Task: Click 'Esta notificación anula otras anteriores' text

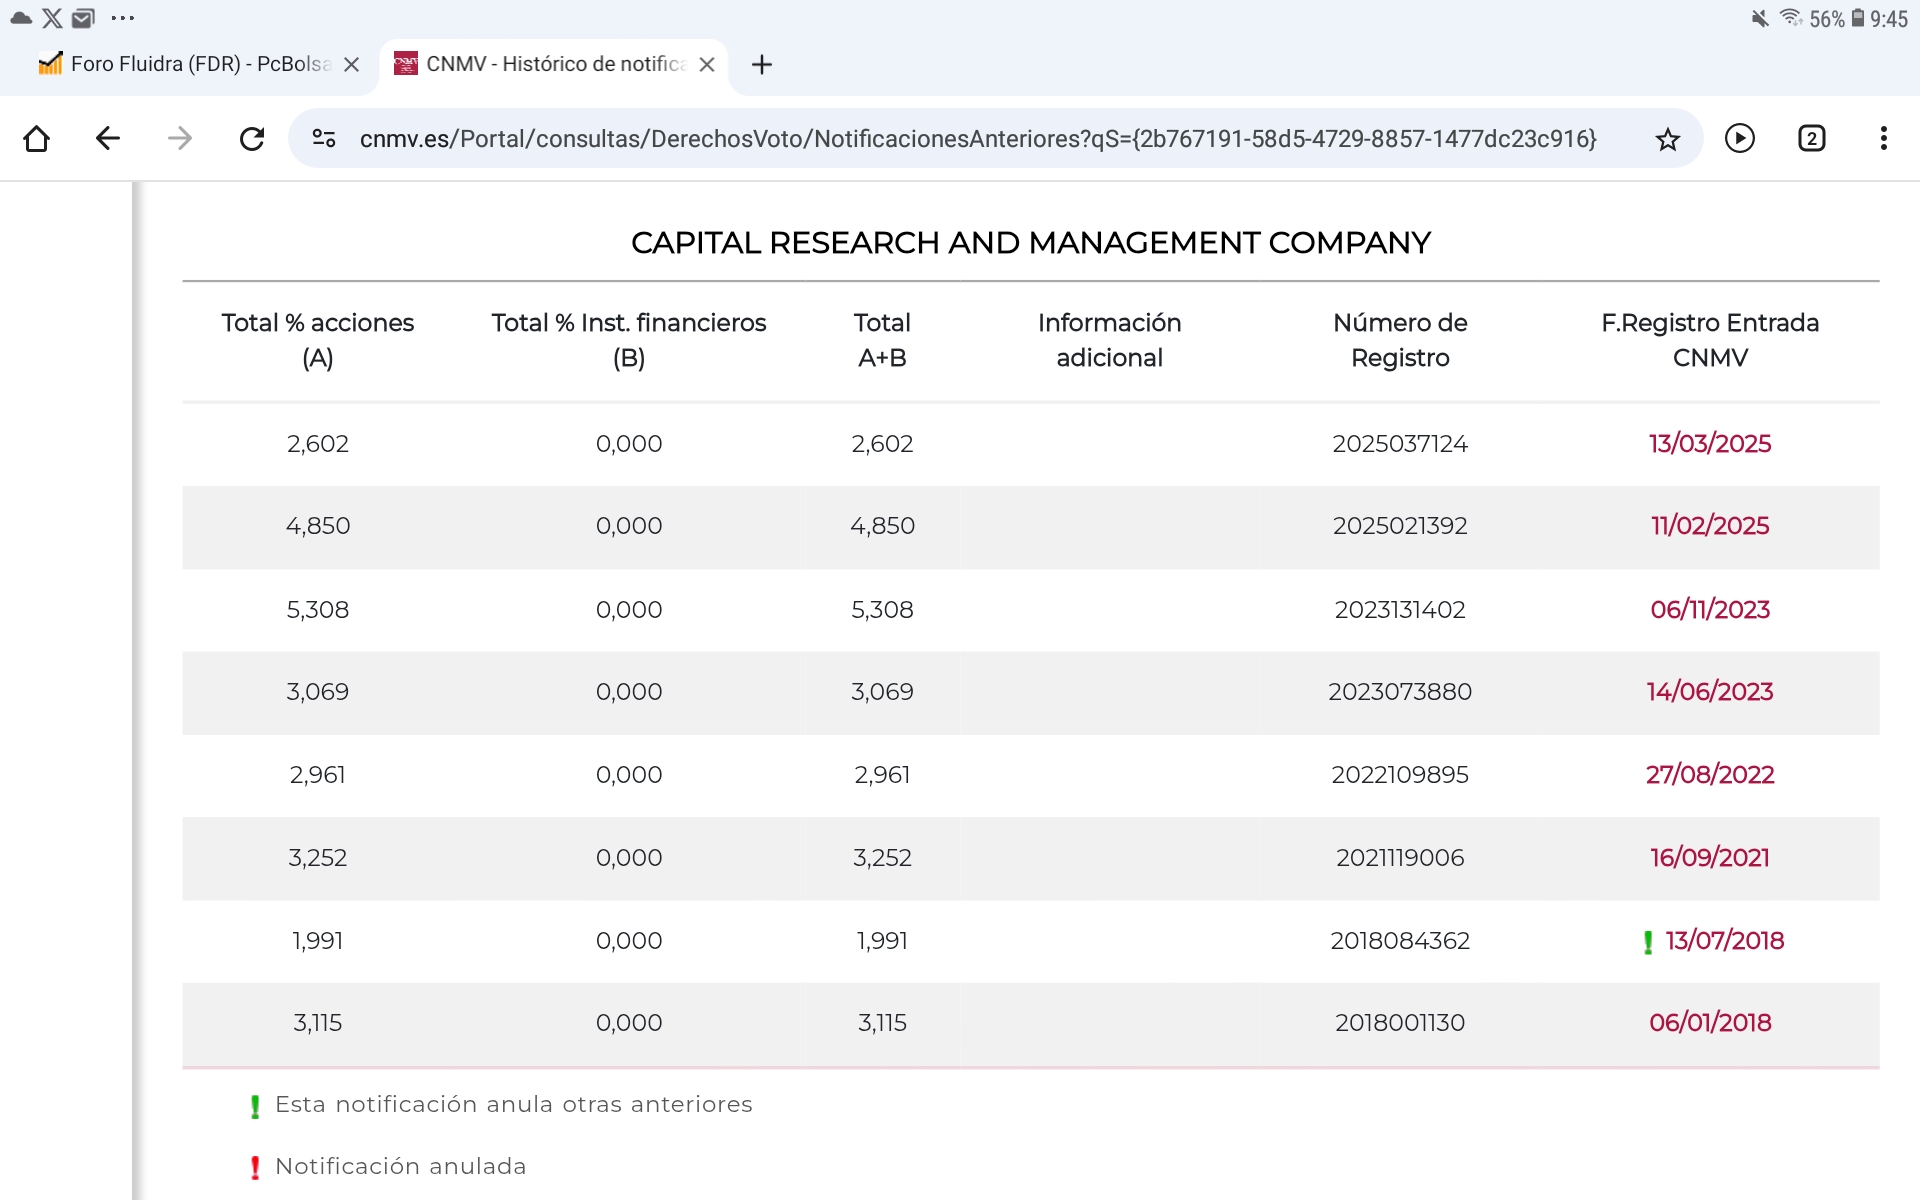Action: pos(514,1104)
